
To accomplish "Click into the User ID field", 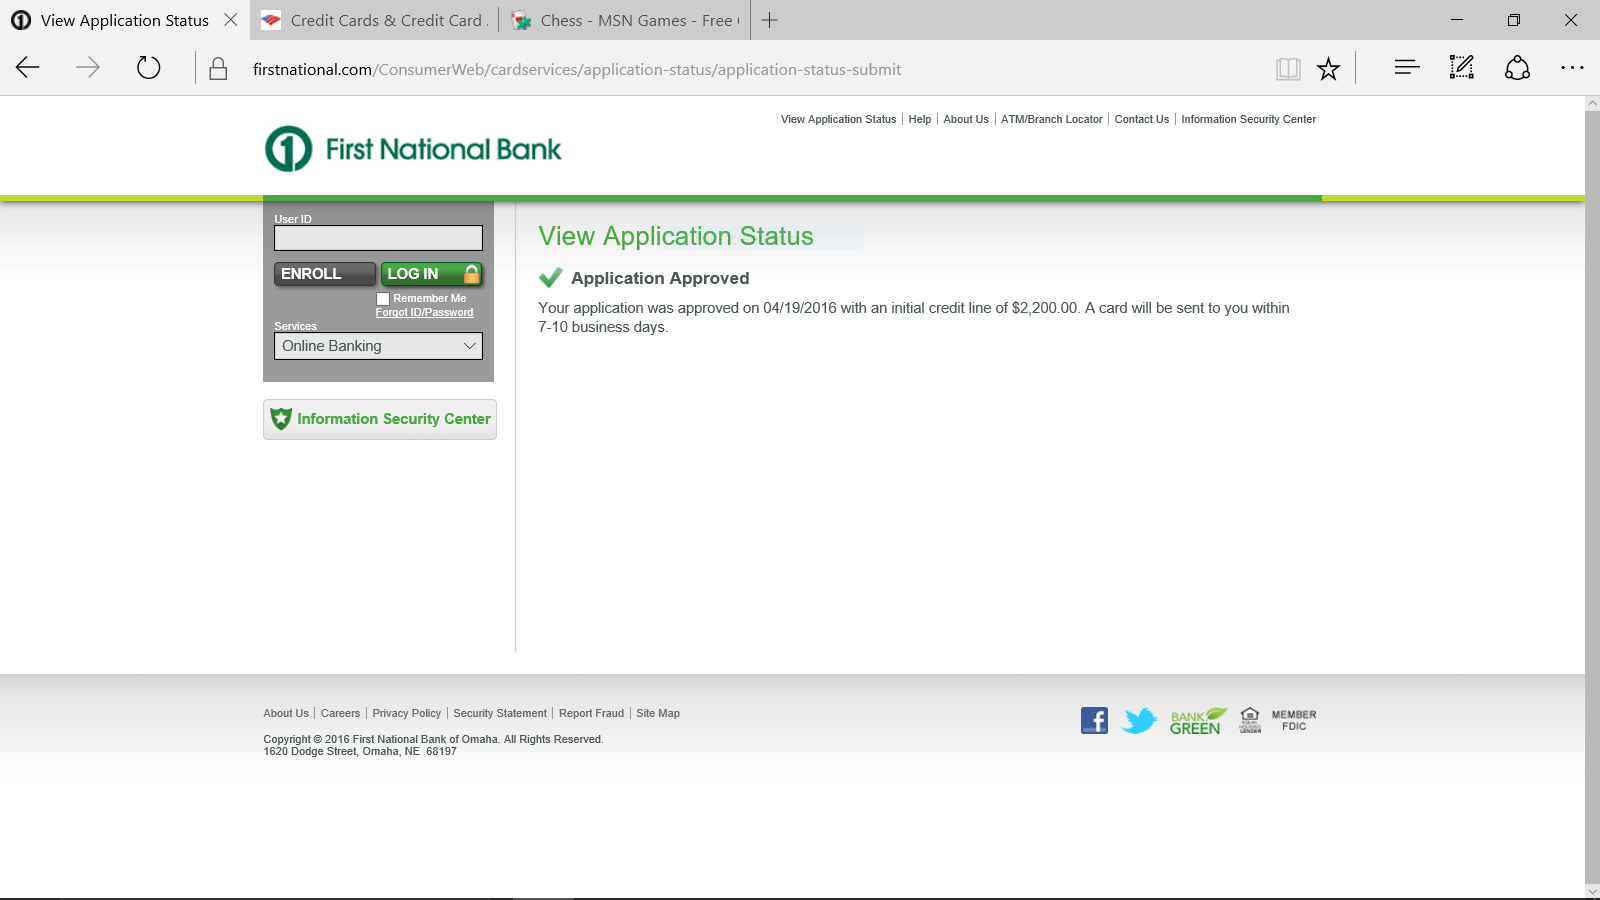I will click(x=378, y=238).
